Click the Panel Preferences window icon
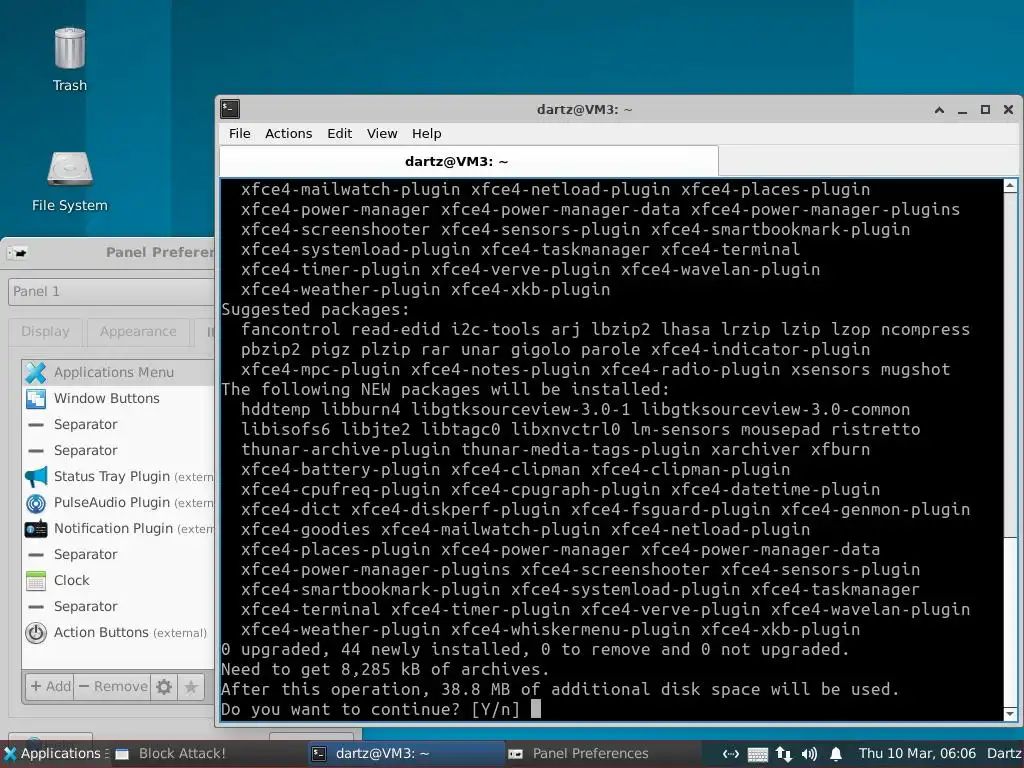Image resolution: width=1024 pixels, height=768 pixels. point(18,253)
